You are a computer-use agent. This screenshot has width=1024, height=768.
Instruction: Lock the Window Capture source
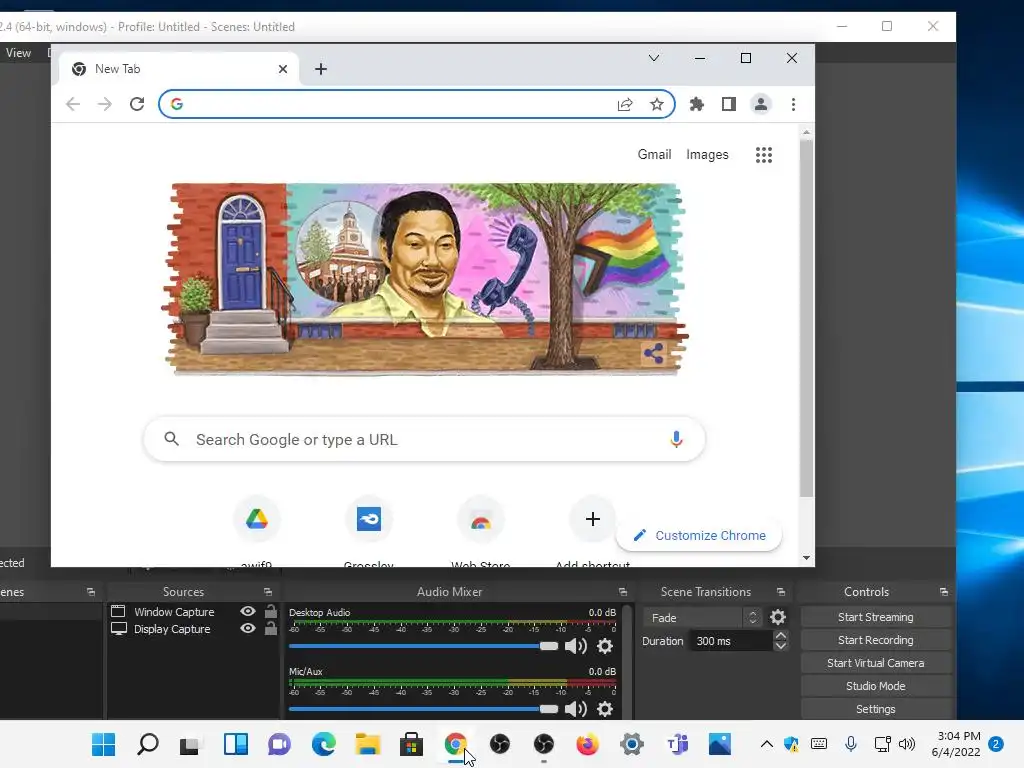[x=270, y=611]
